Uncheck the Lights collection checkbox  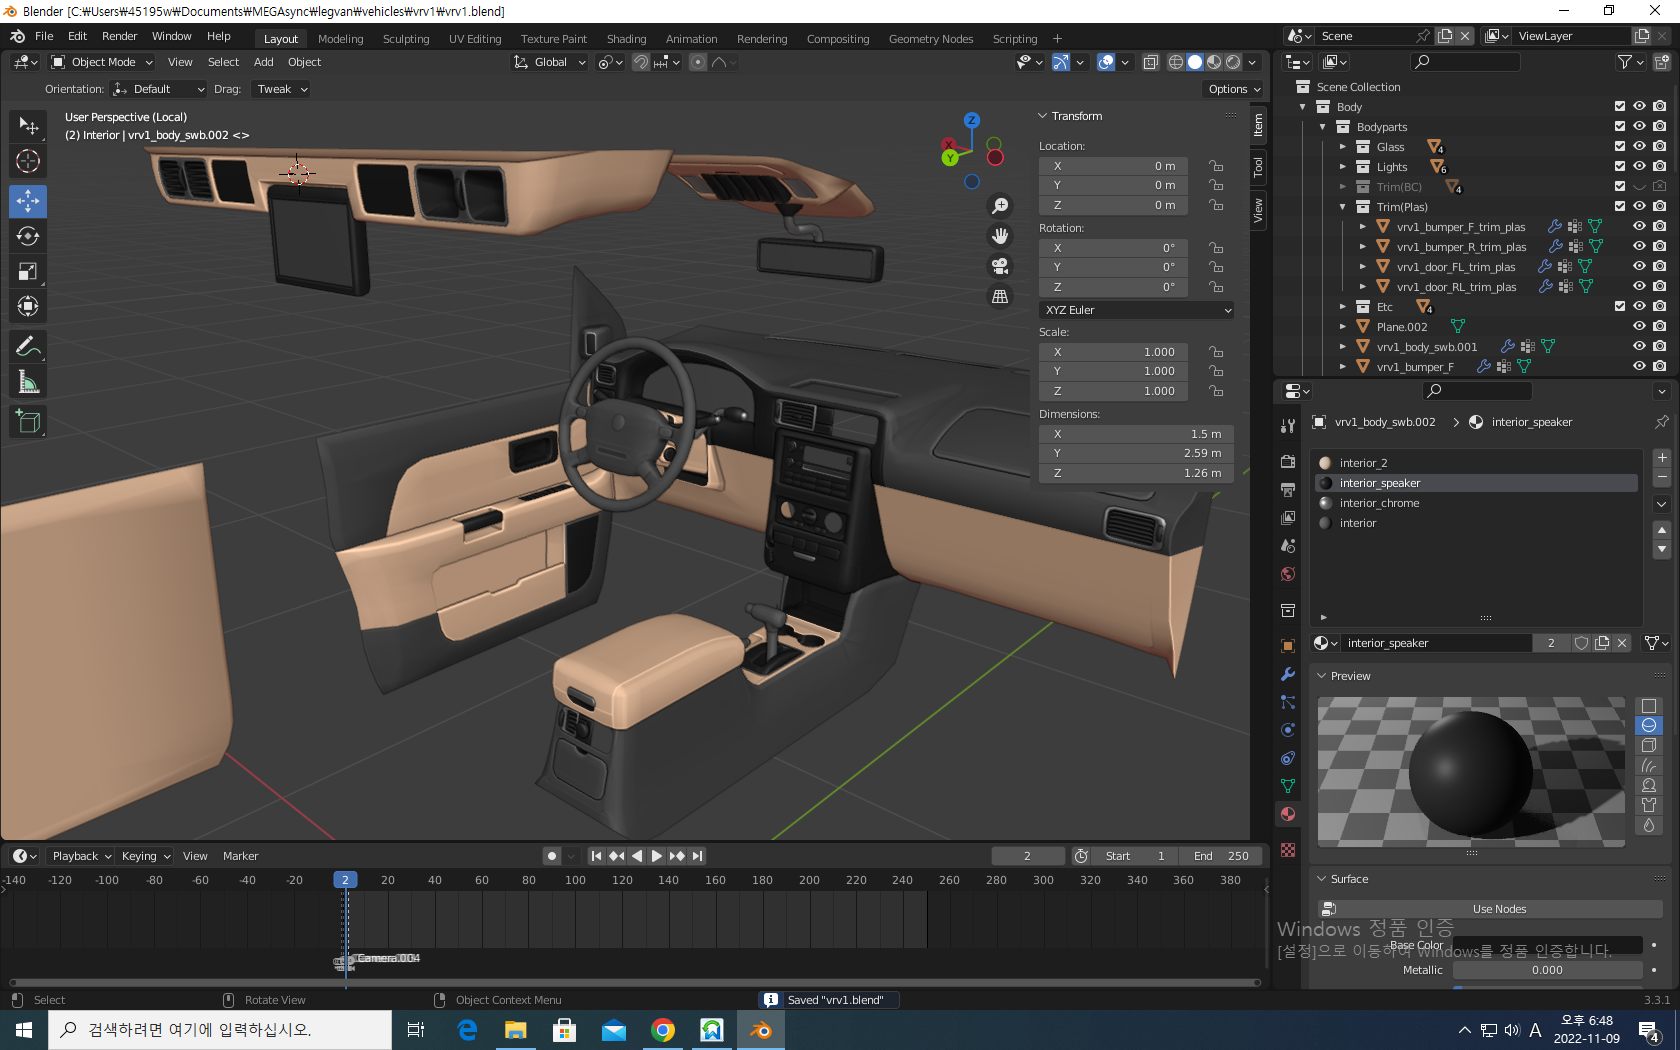click(x=1620, y=166)
